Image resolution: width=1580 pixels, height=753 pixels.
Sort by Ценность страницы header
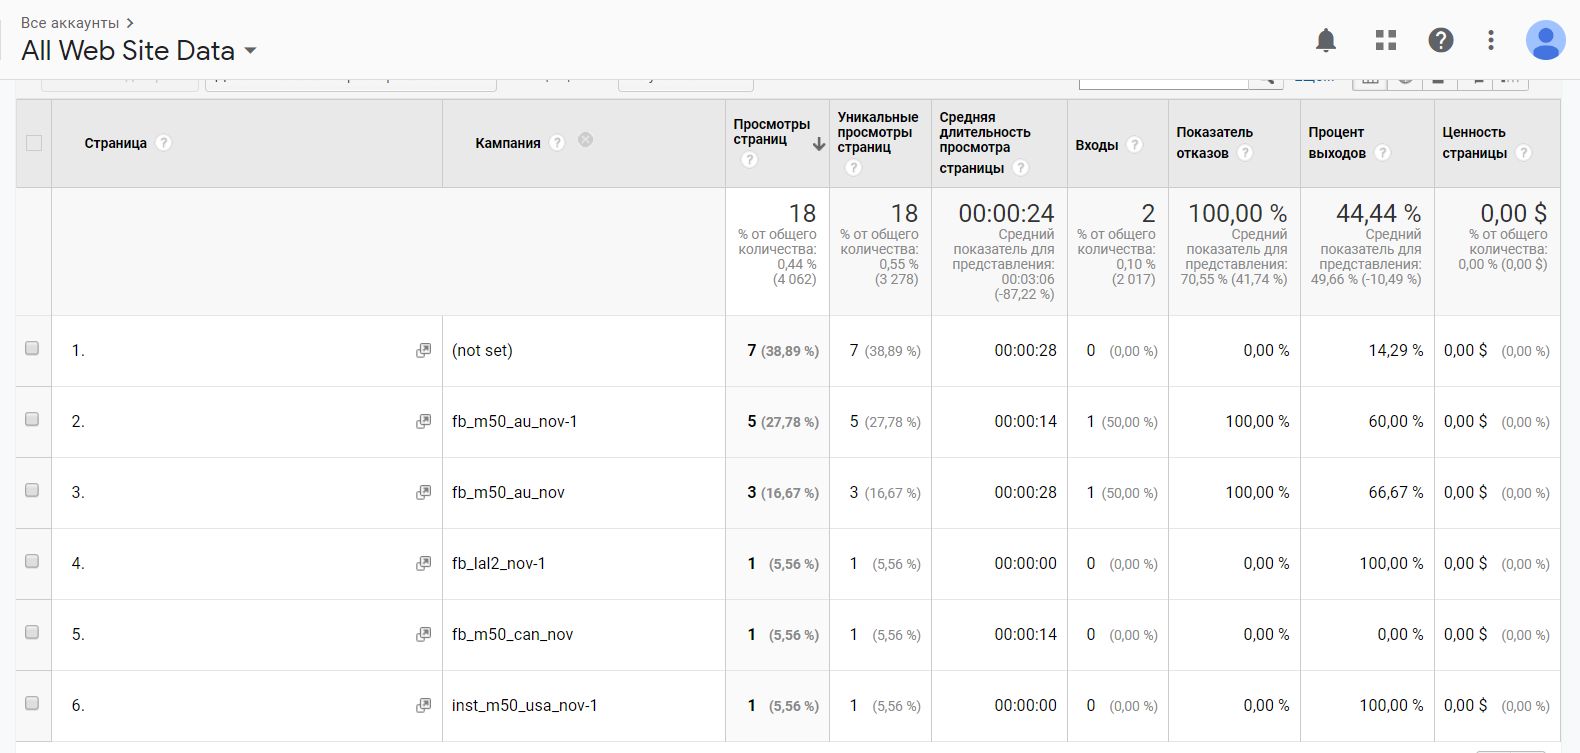pos(1474,142)
